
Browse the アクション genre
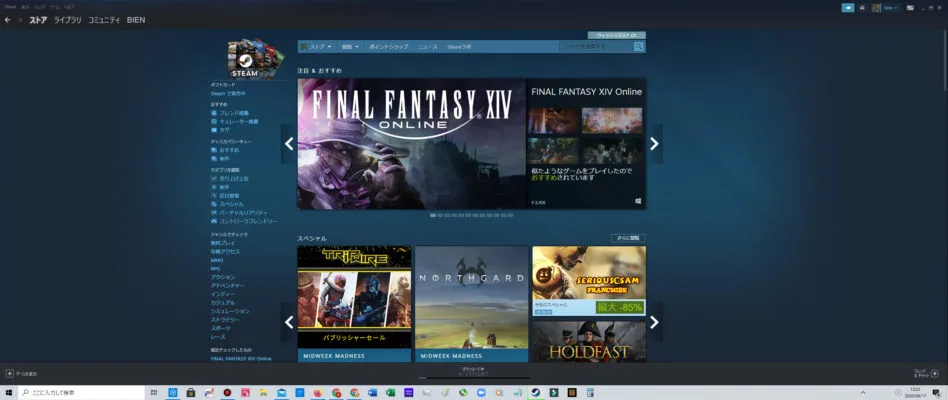click(223, 277)
